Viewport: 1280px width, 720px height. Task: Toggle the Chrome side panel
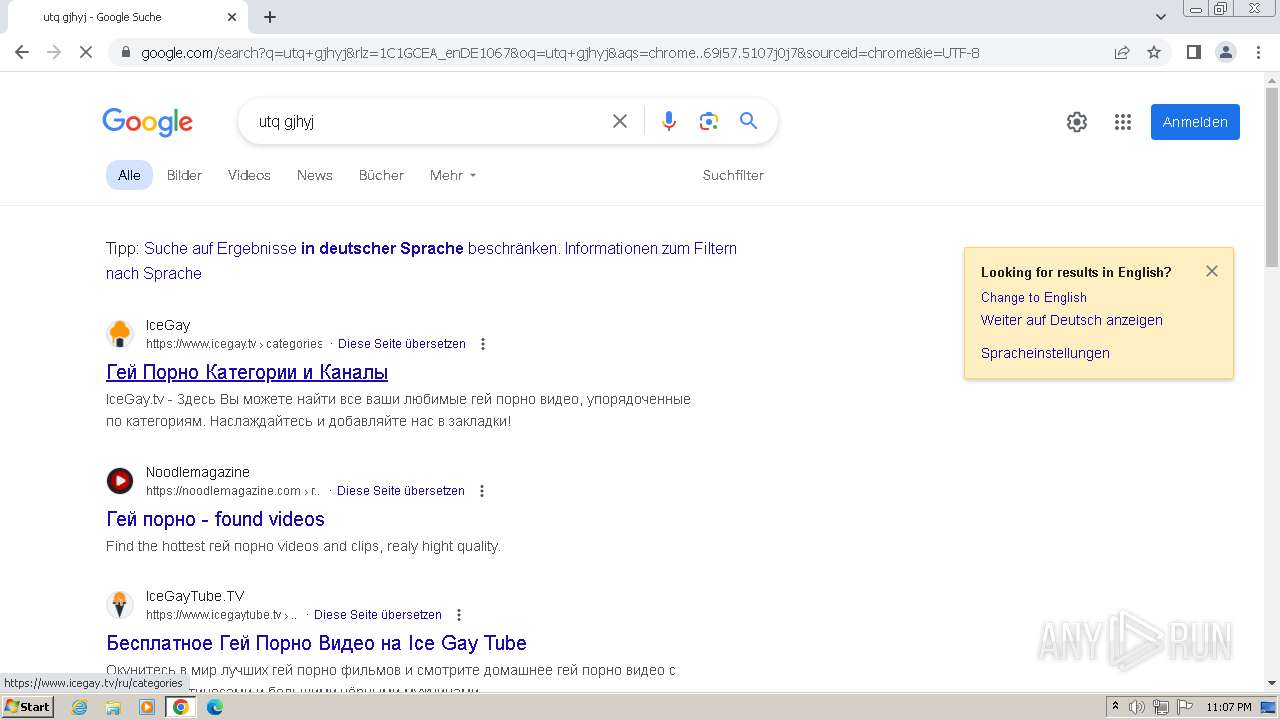click(1193, 52)
